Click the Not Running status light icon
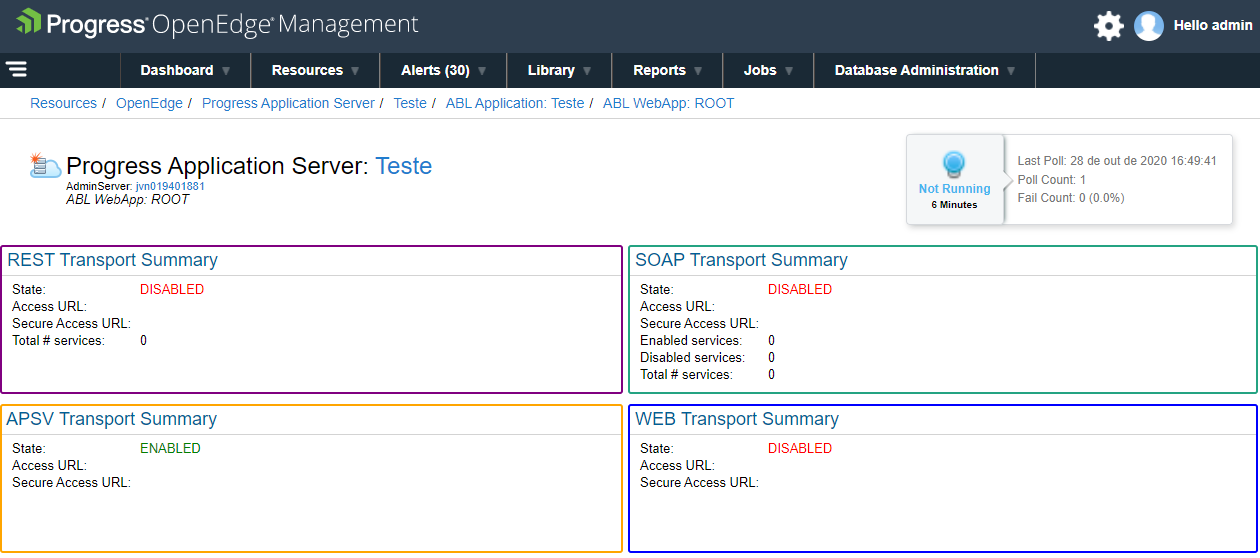The image size is (1260, 558). pyautogui.click(x=954, y=164)
